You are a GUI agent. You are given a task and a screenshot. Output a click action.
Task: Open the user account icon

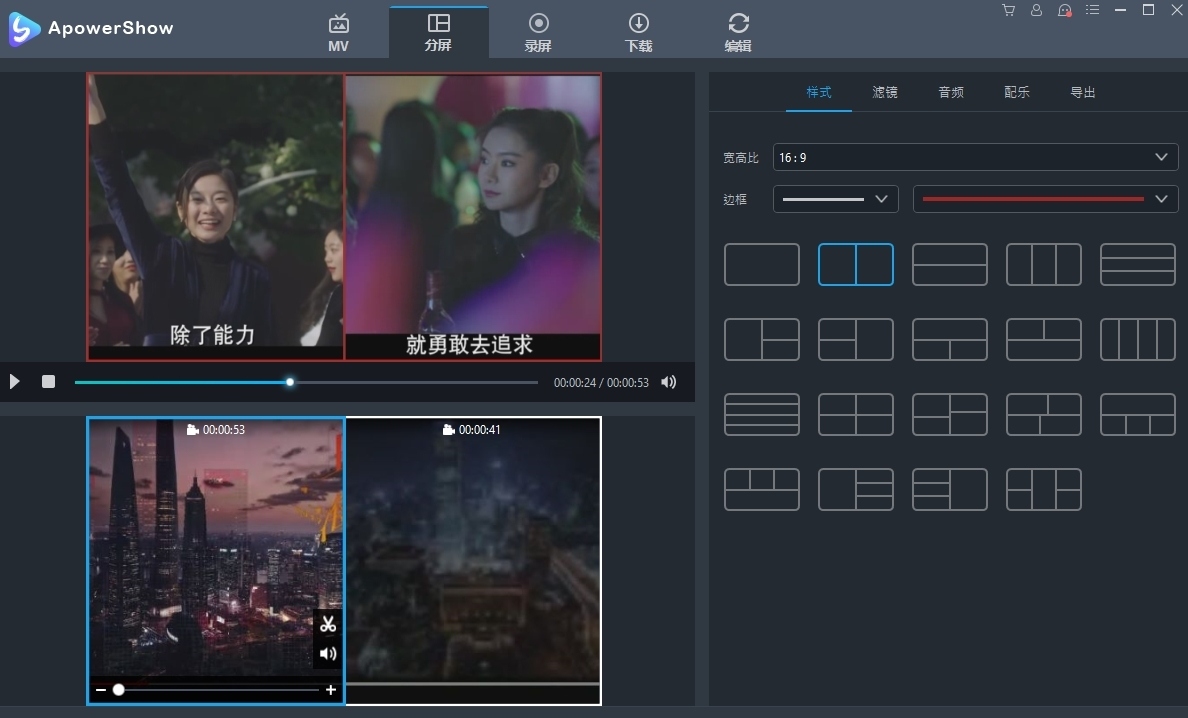pyautogui.click(x=1036, y=10)
